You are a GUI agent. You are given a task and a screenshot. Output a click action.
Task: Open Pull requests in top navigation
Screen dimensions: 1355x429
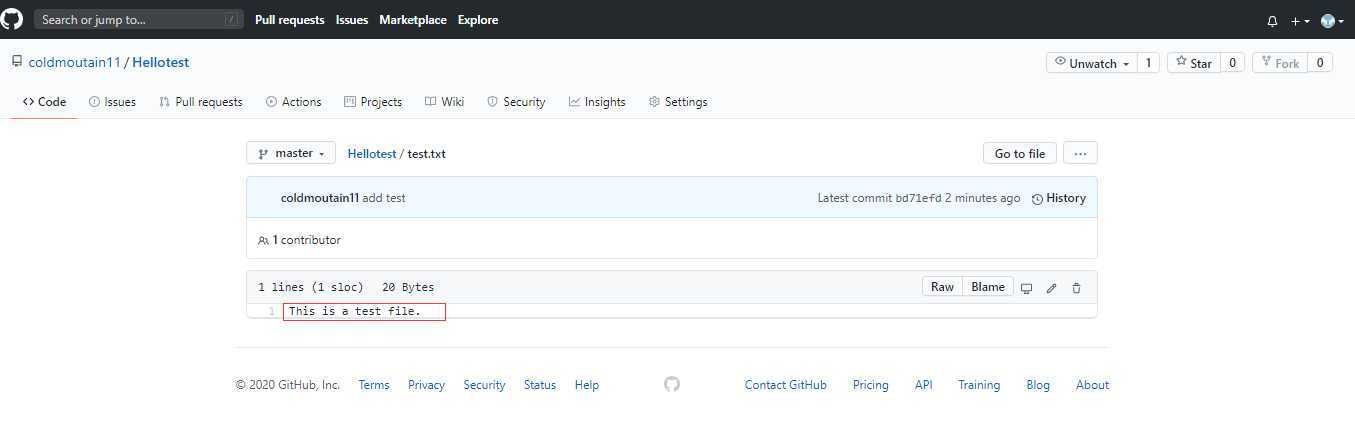click(289, 20)
